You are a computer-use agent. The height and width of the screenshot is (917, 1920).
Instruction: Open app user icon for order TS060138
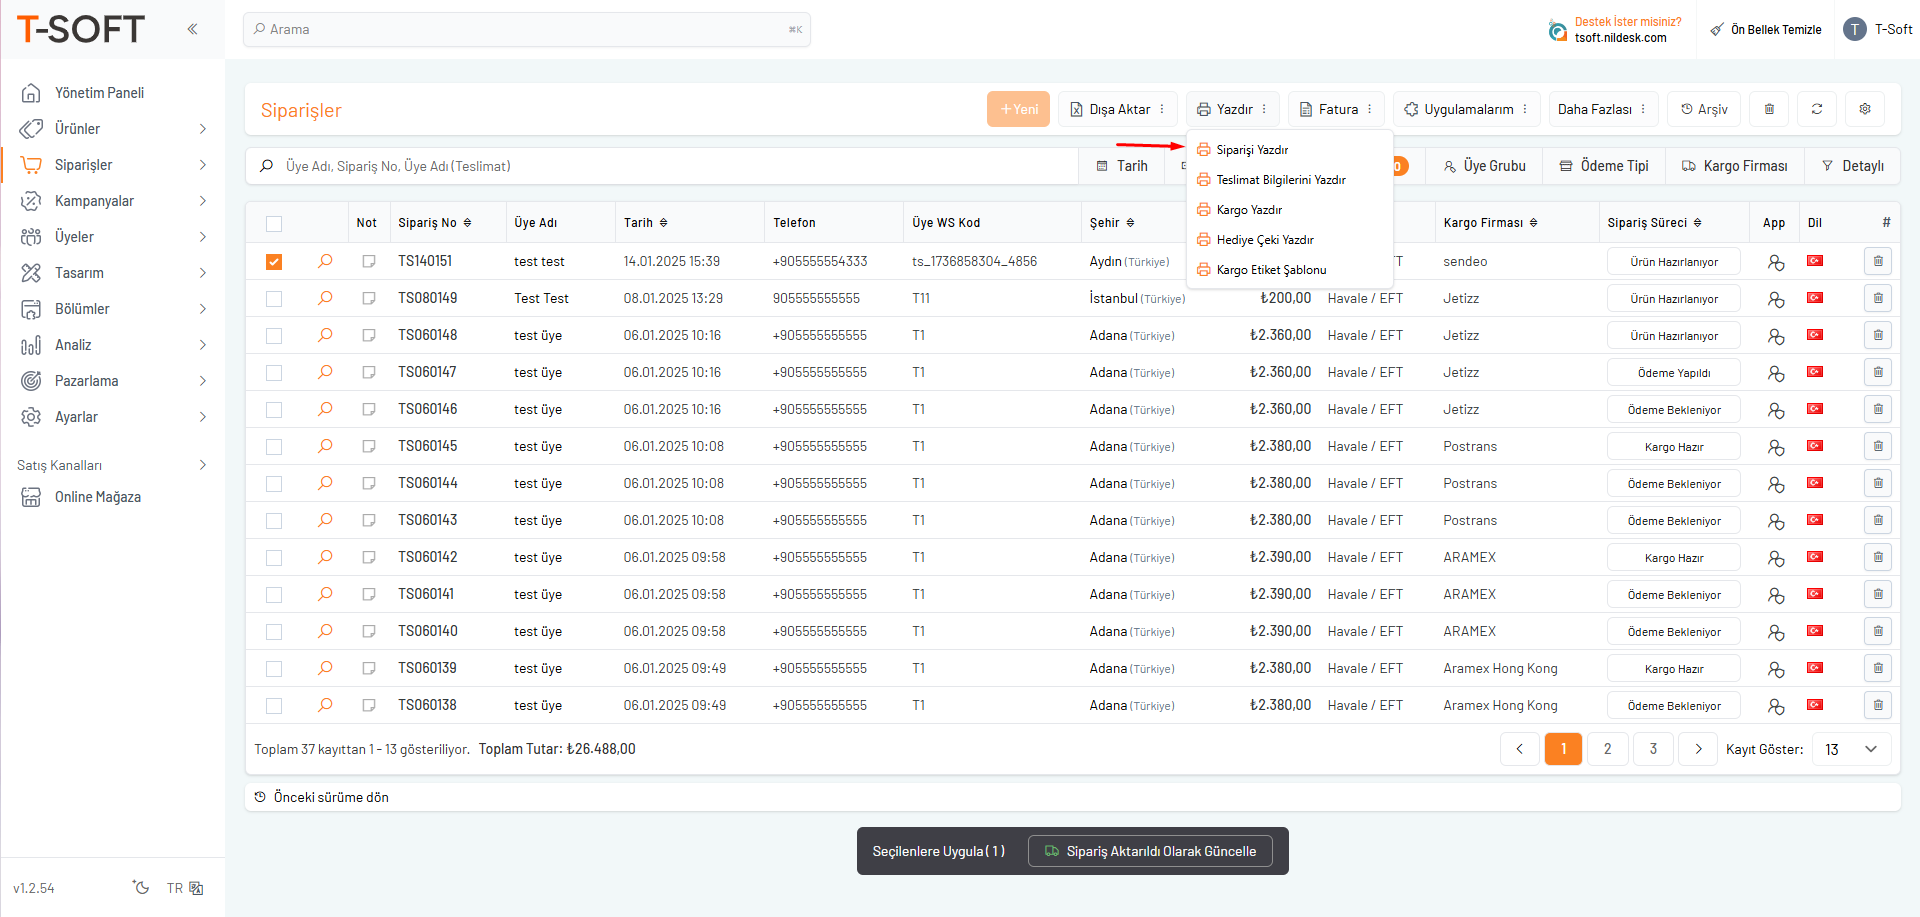click(x=1775, y=706)
